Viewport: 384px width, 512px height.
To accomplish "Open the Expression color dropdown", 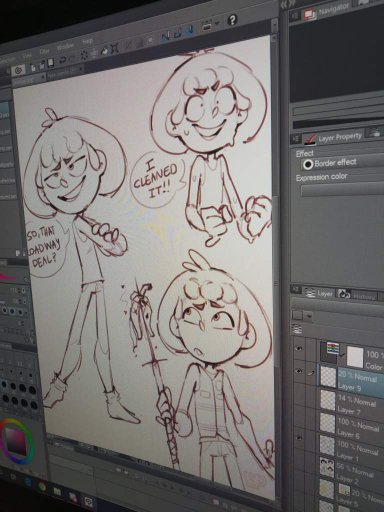I will coord(342,190).
